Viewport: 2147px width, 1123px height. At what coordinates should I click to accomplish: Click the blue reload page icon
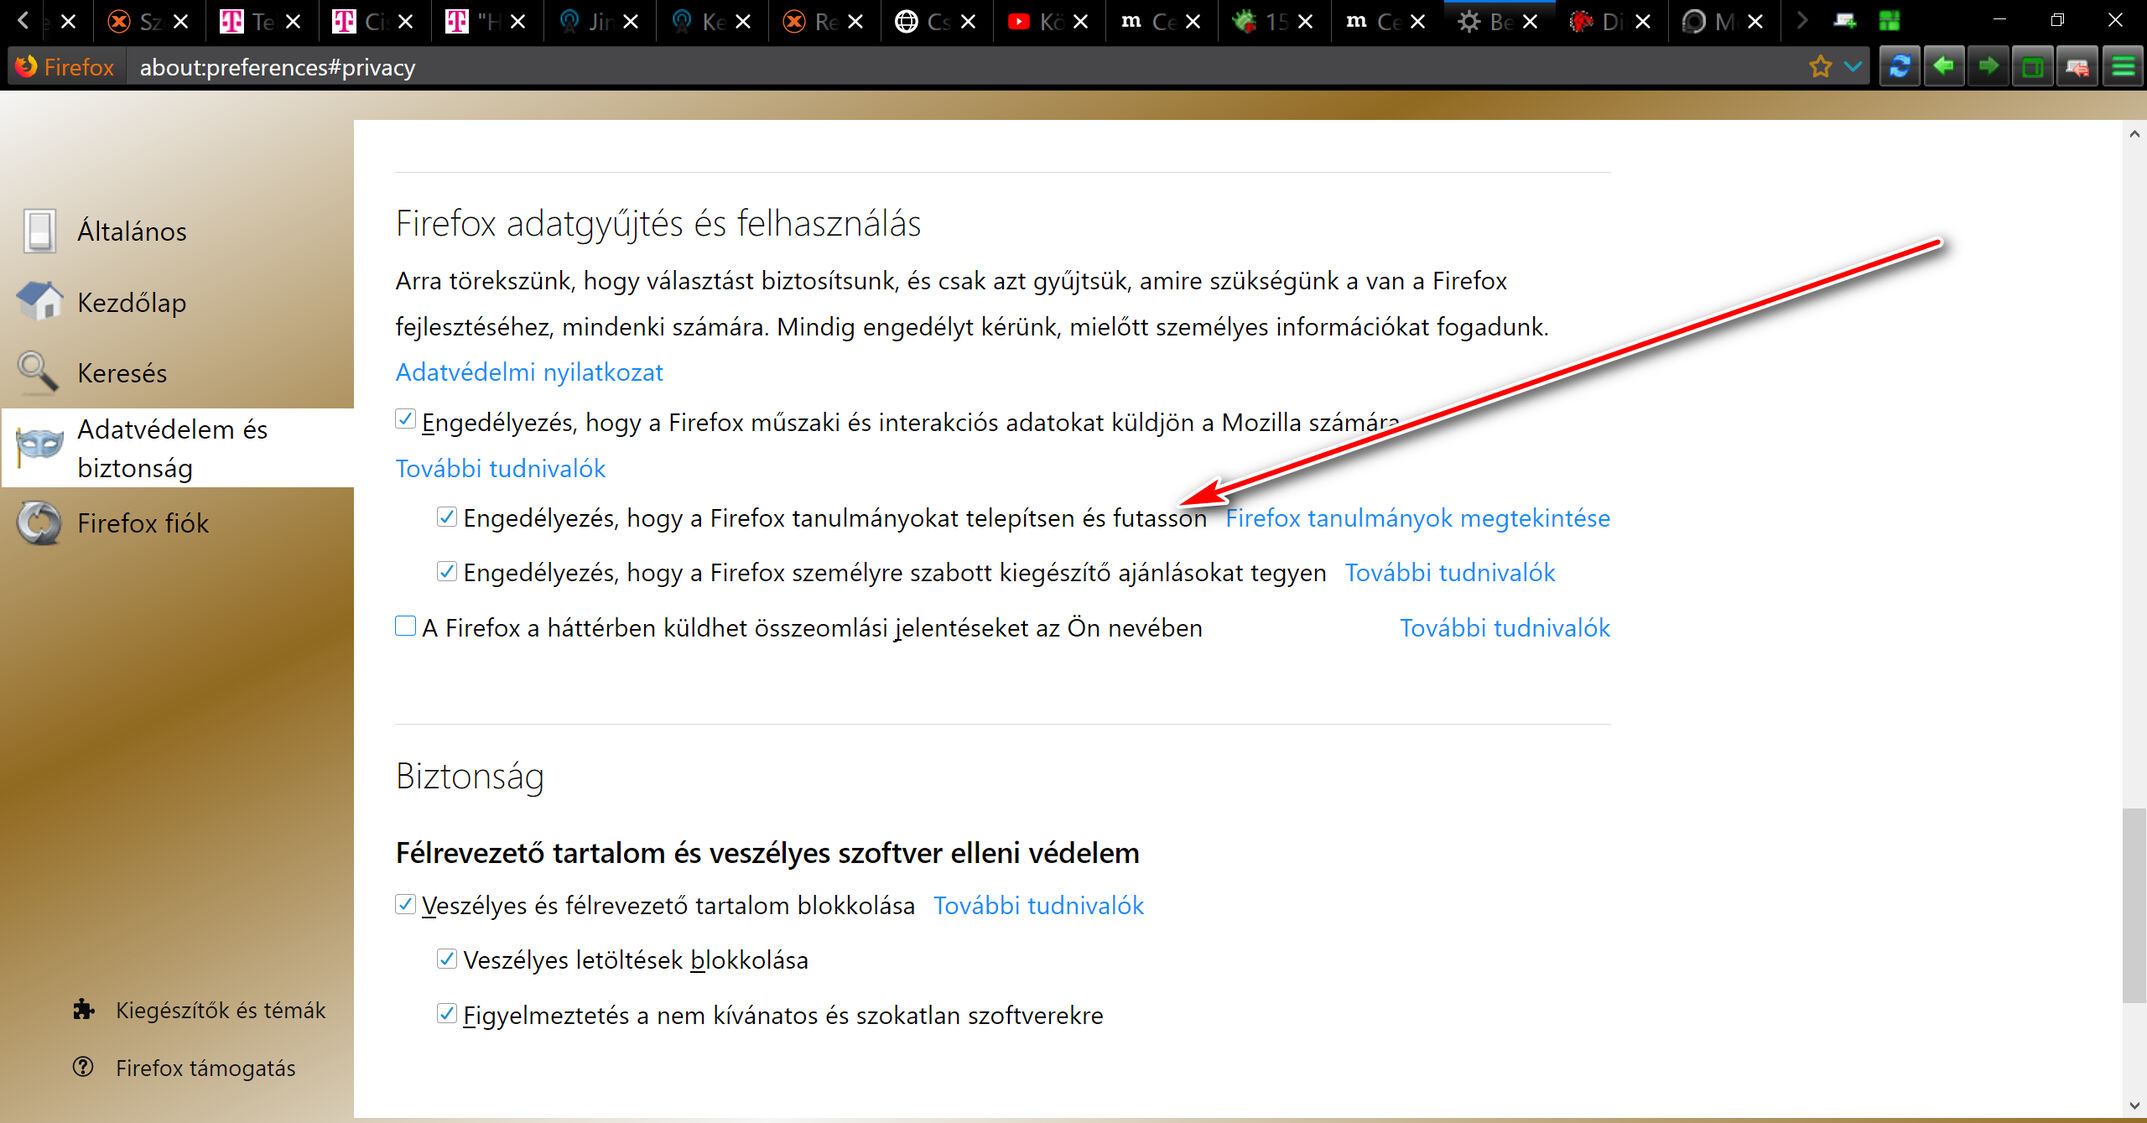click(1900, 67)
